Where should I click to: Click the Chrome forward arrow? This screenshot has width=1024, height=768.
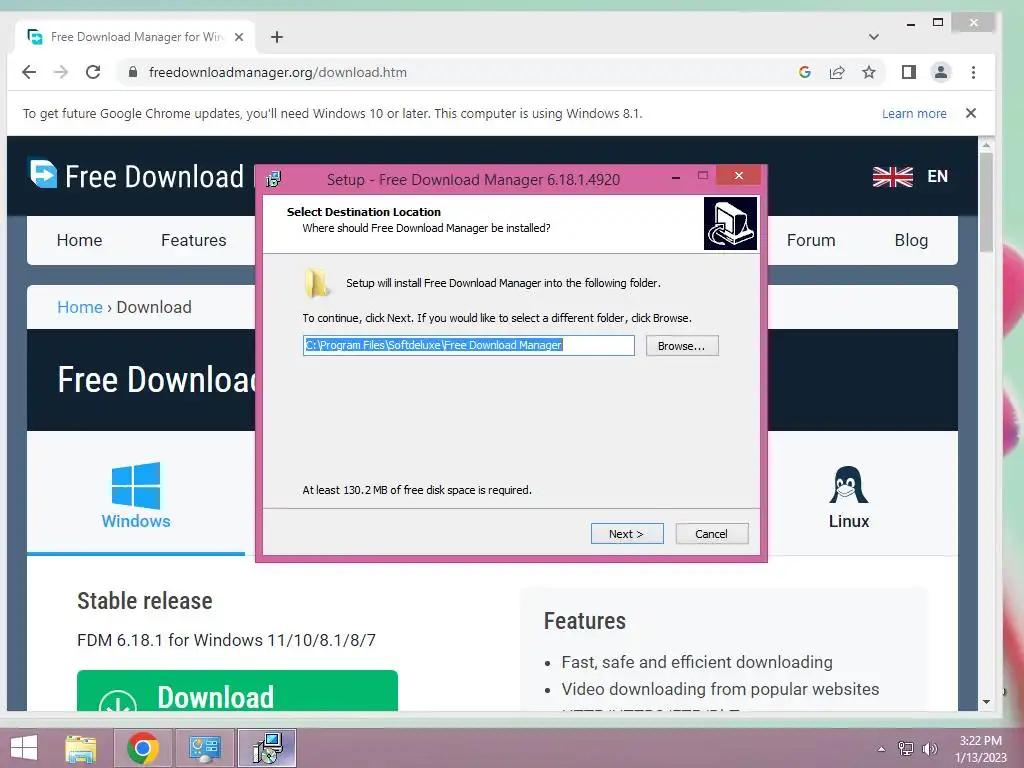(61, 72)
